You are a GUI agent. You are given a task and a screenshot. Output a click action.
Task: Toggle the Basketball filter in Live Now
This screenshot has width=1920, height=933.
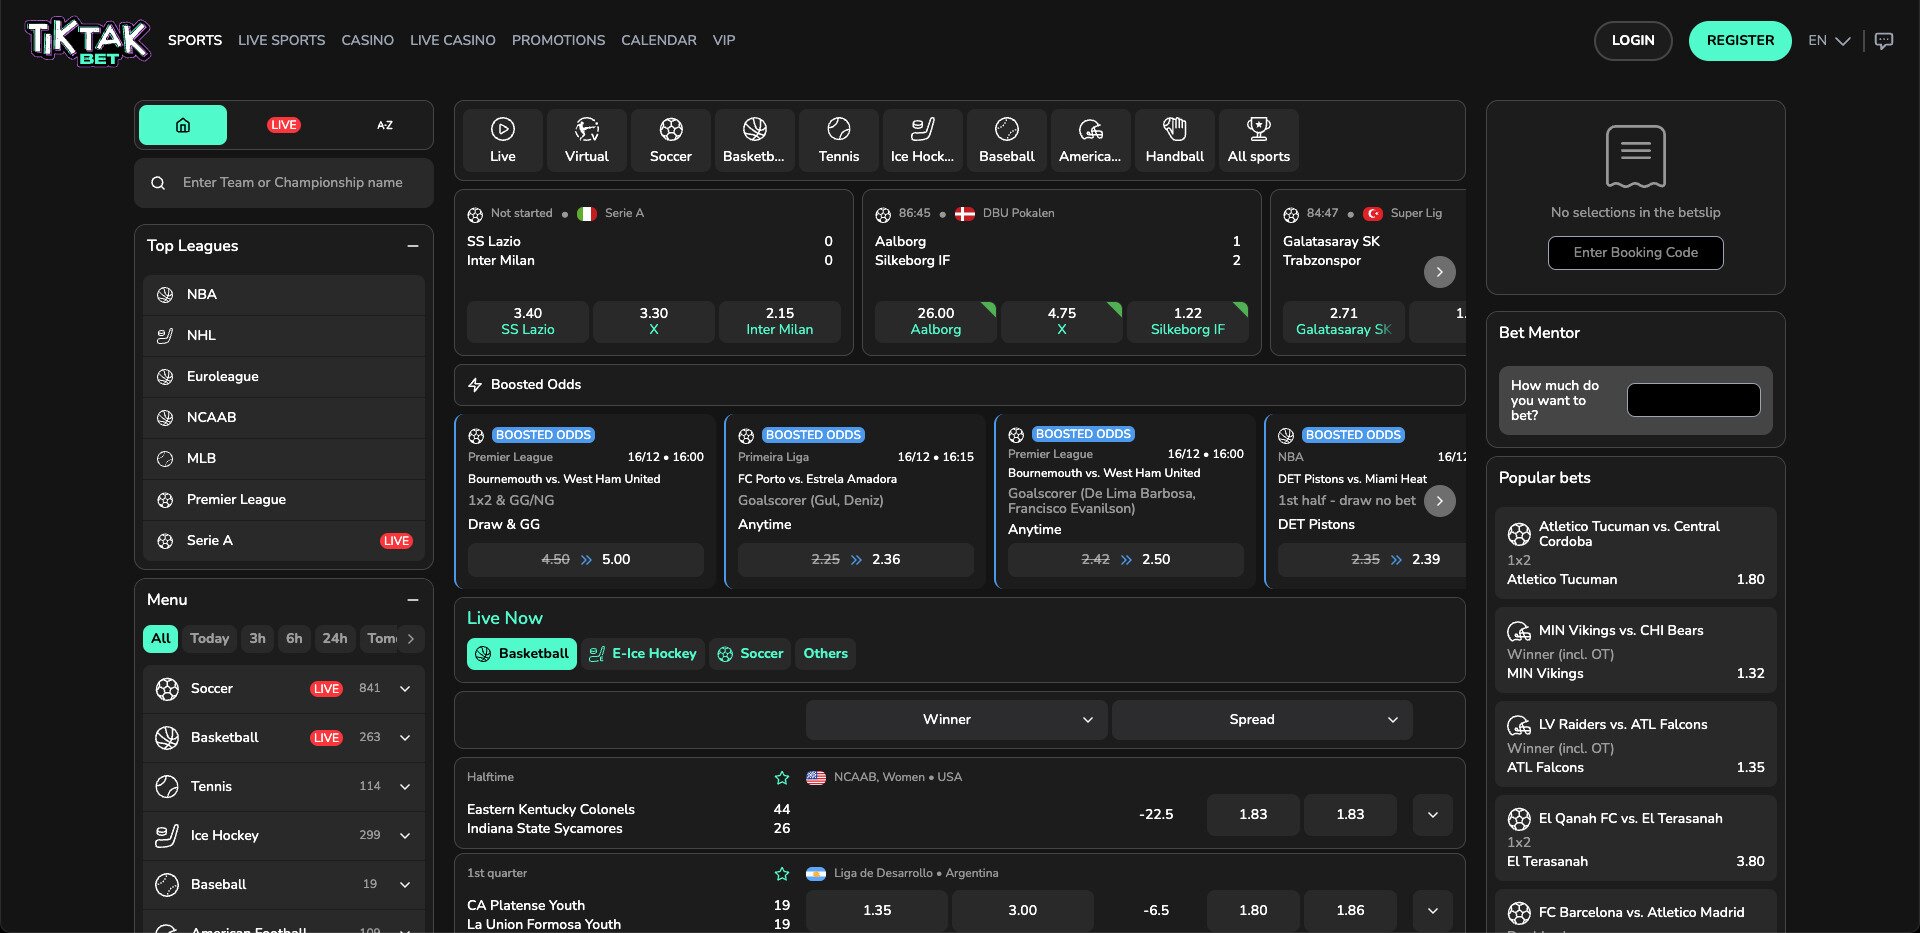coord(521,653)
